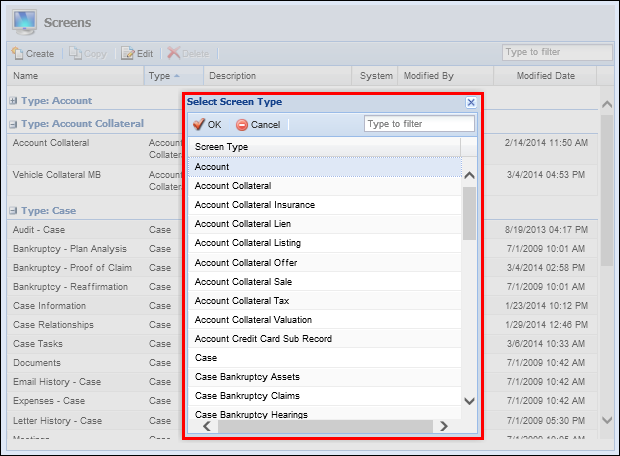Close the Select Screen Type dialog

pyautogui.click(x=471, y=102)
